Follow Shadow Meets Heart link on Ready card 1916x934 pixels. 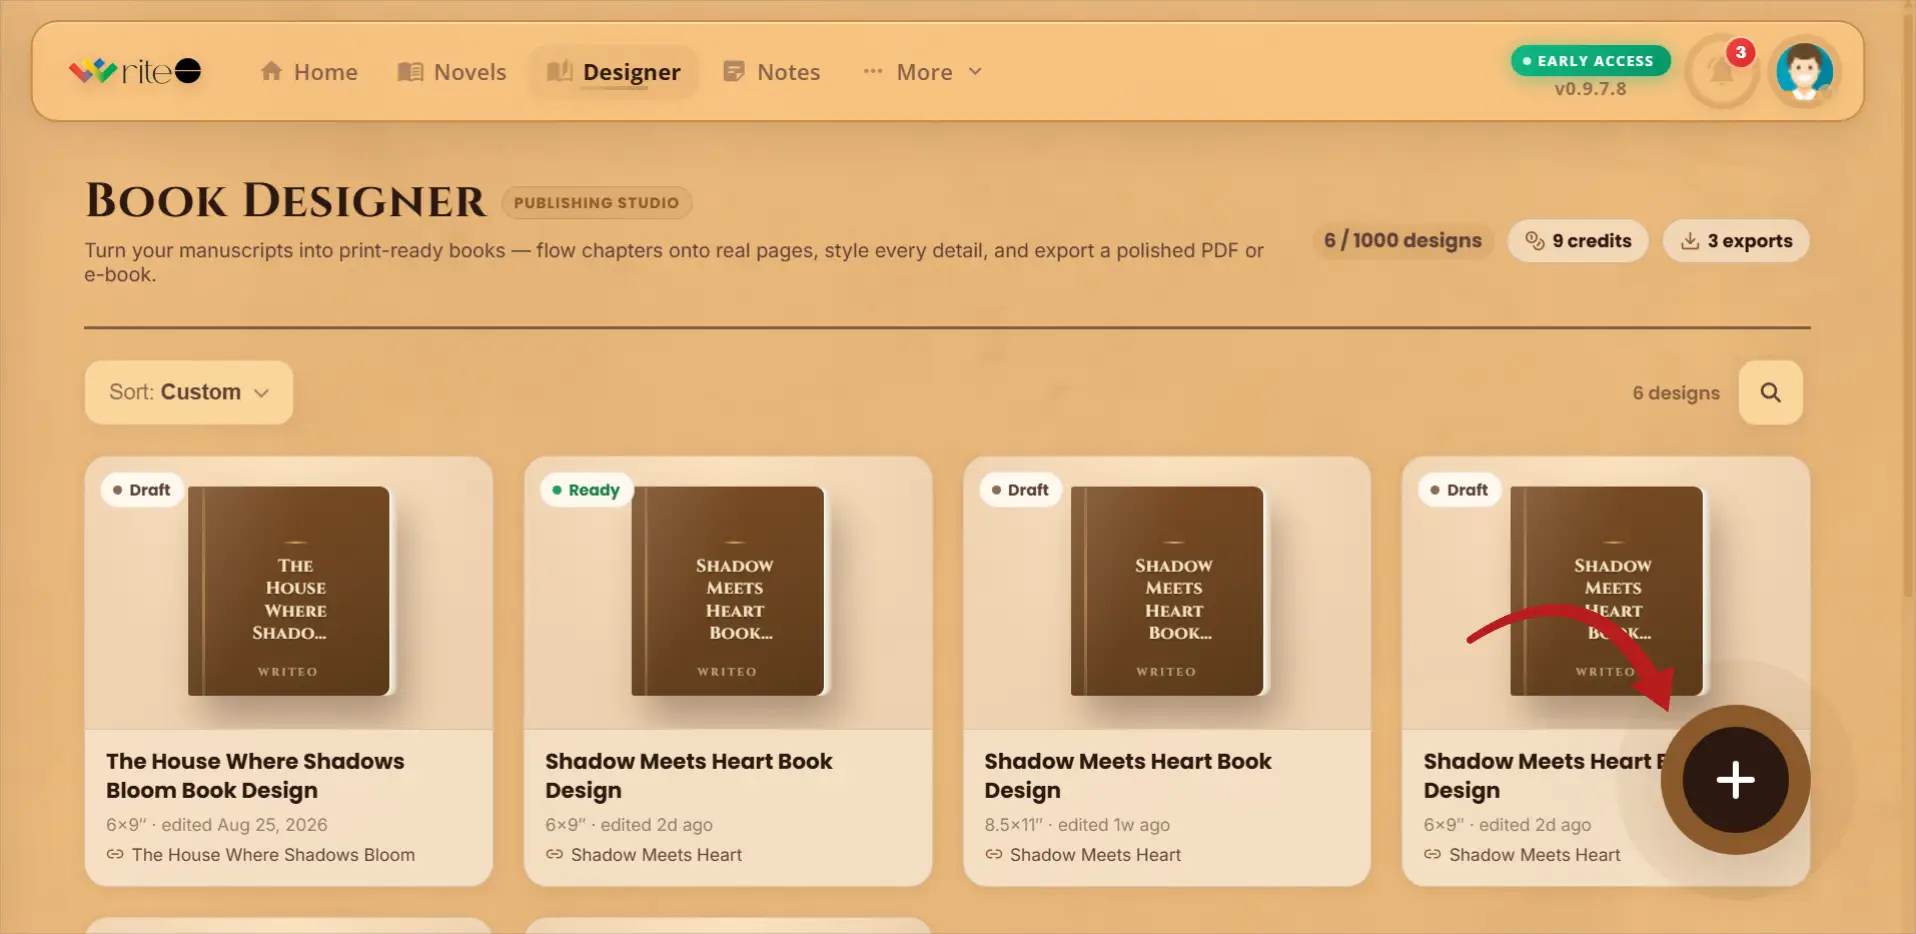(x=644, y=855)
